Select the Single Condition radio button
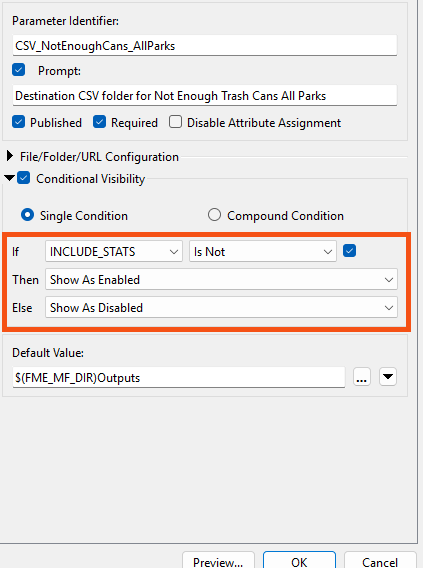423x568 pixels. pyautogui.click(x=28, y=215)
